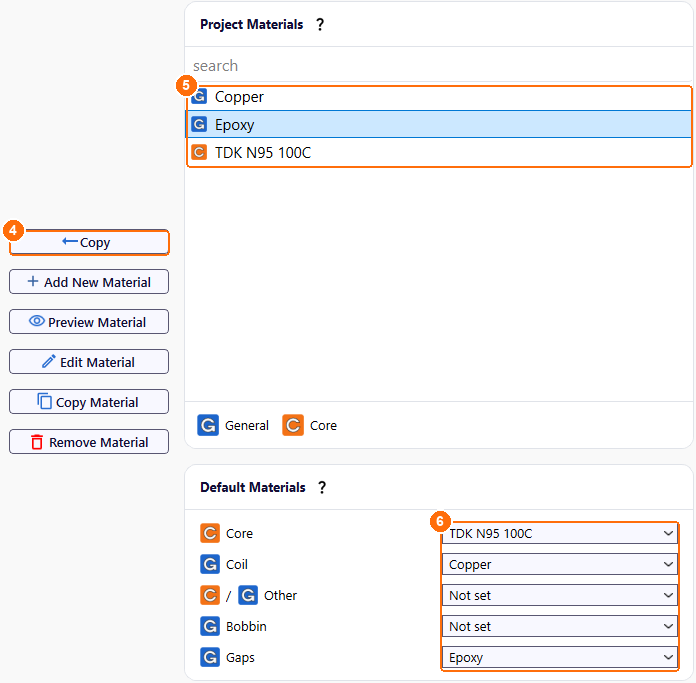Select Epoxy row in project materials
Viewport: 696px width, 683px height.
pyautogui.click(x=439, y=124)
